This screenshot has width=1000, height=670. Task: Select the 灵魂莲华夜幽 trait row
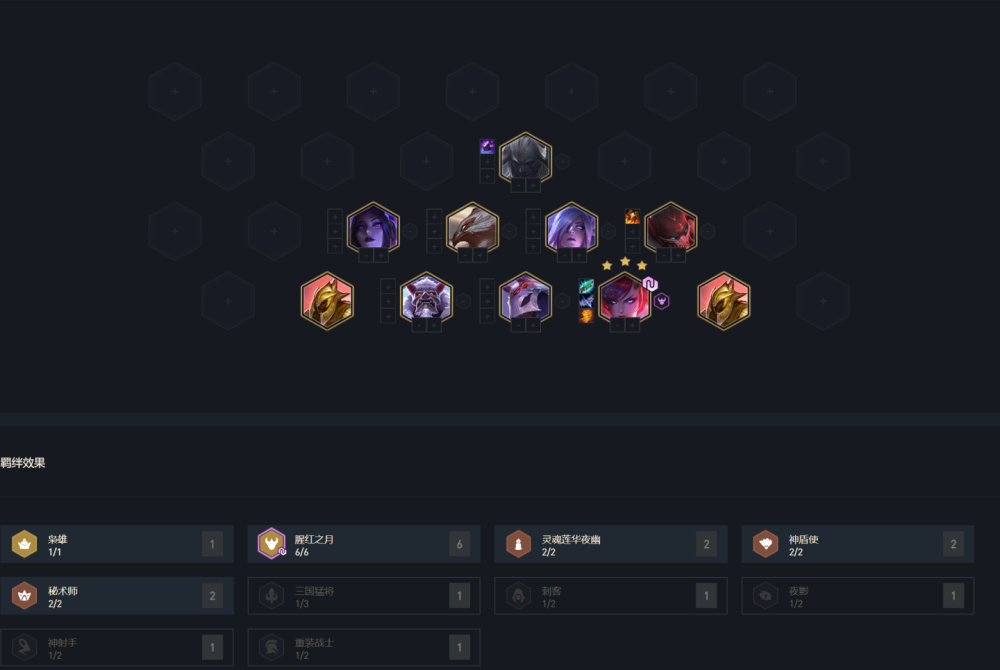click(610, 544)
